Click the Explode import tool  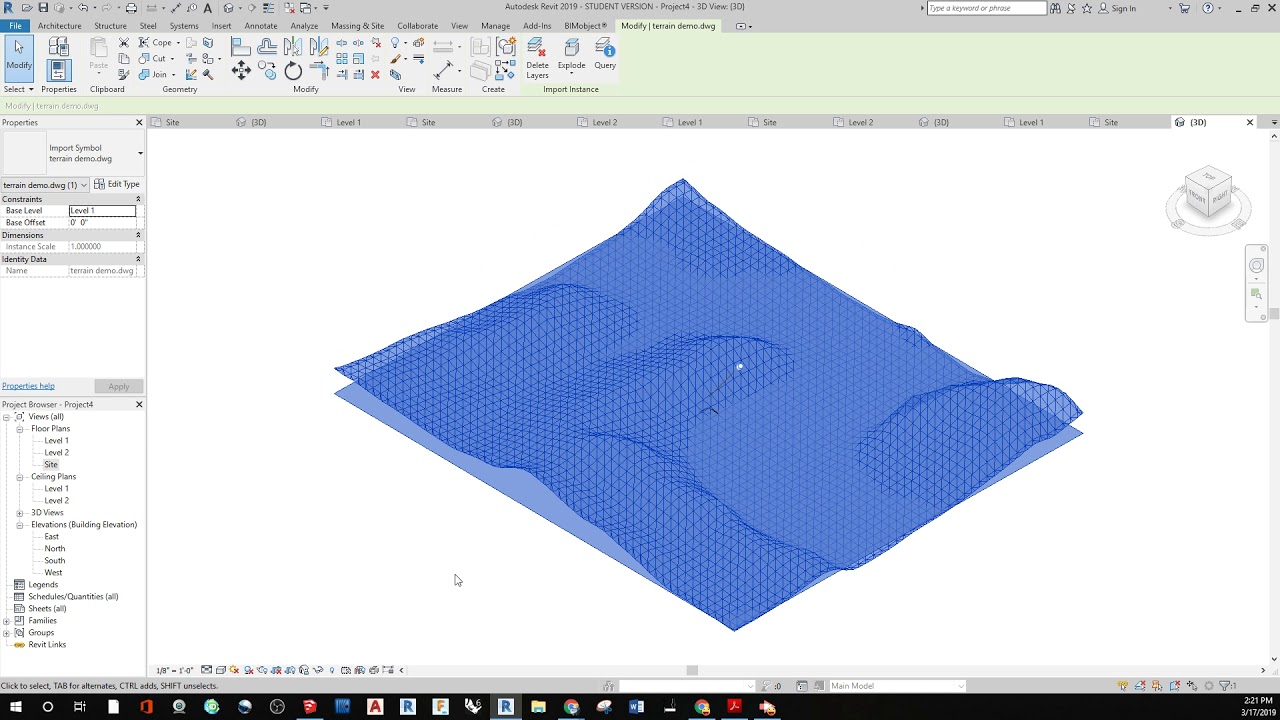click(571, 55)
